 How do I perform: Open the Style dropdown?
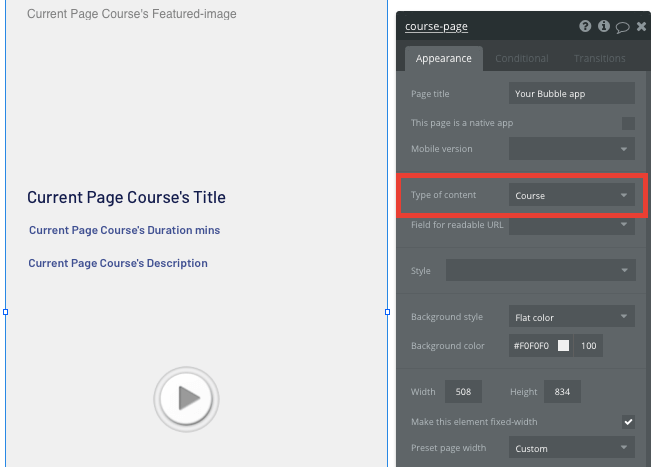[541, 270]
